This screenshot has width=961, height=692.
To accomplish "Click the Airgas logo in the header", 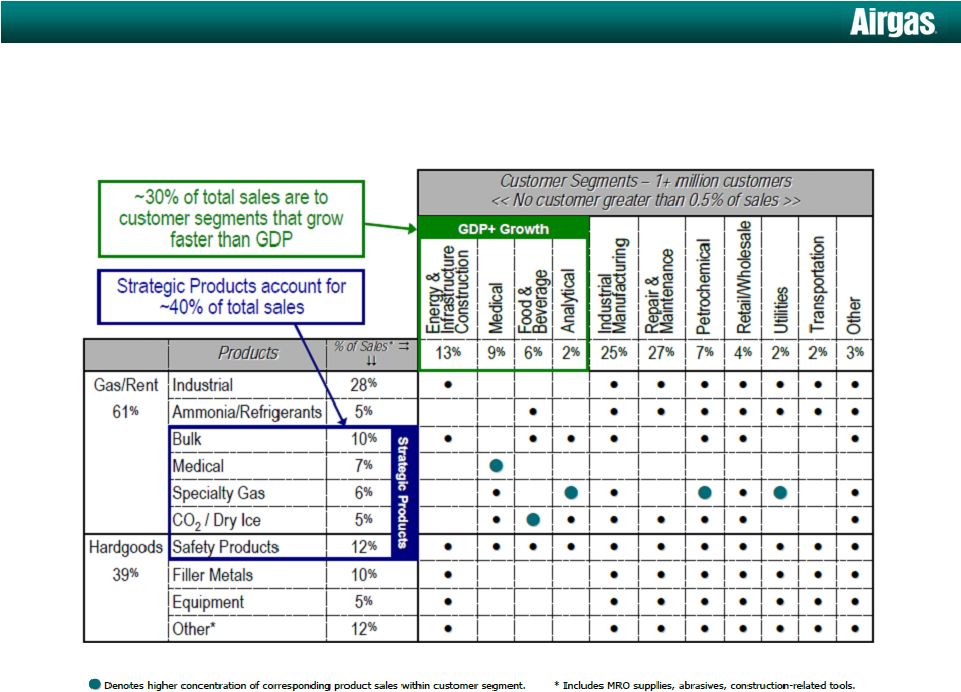I will (x=892, y=23).
